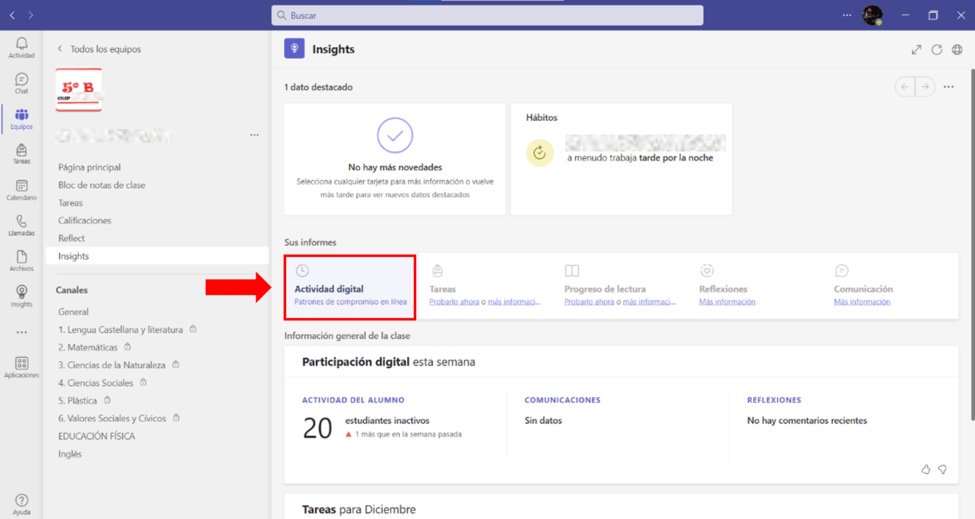Click the 5º B team picture

coord(78,90)
